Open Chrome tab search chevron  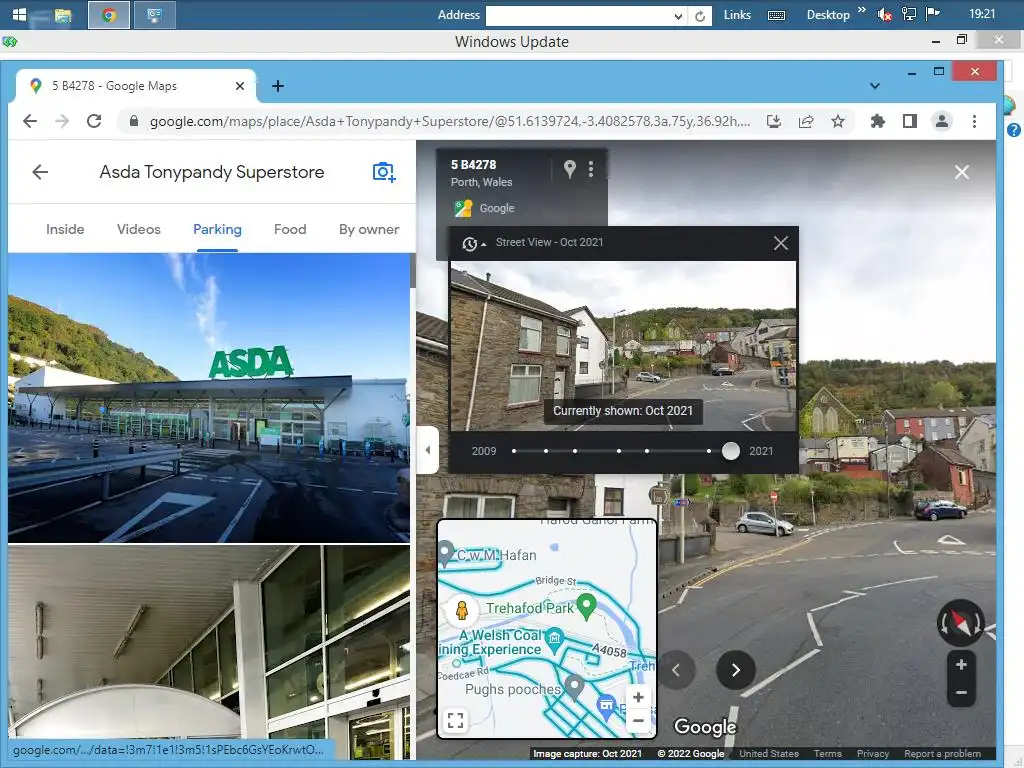tap(874, 86)
